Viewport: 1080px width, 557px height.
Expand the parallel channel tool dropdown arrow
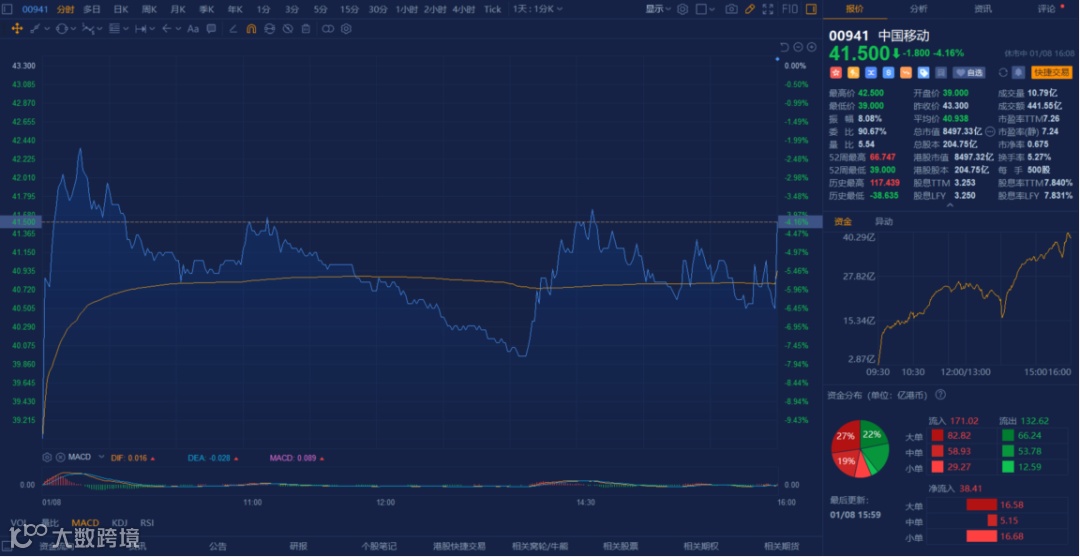point(126,29)
